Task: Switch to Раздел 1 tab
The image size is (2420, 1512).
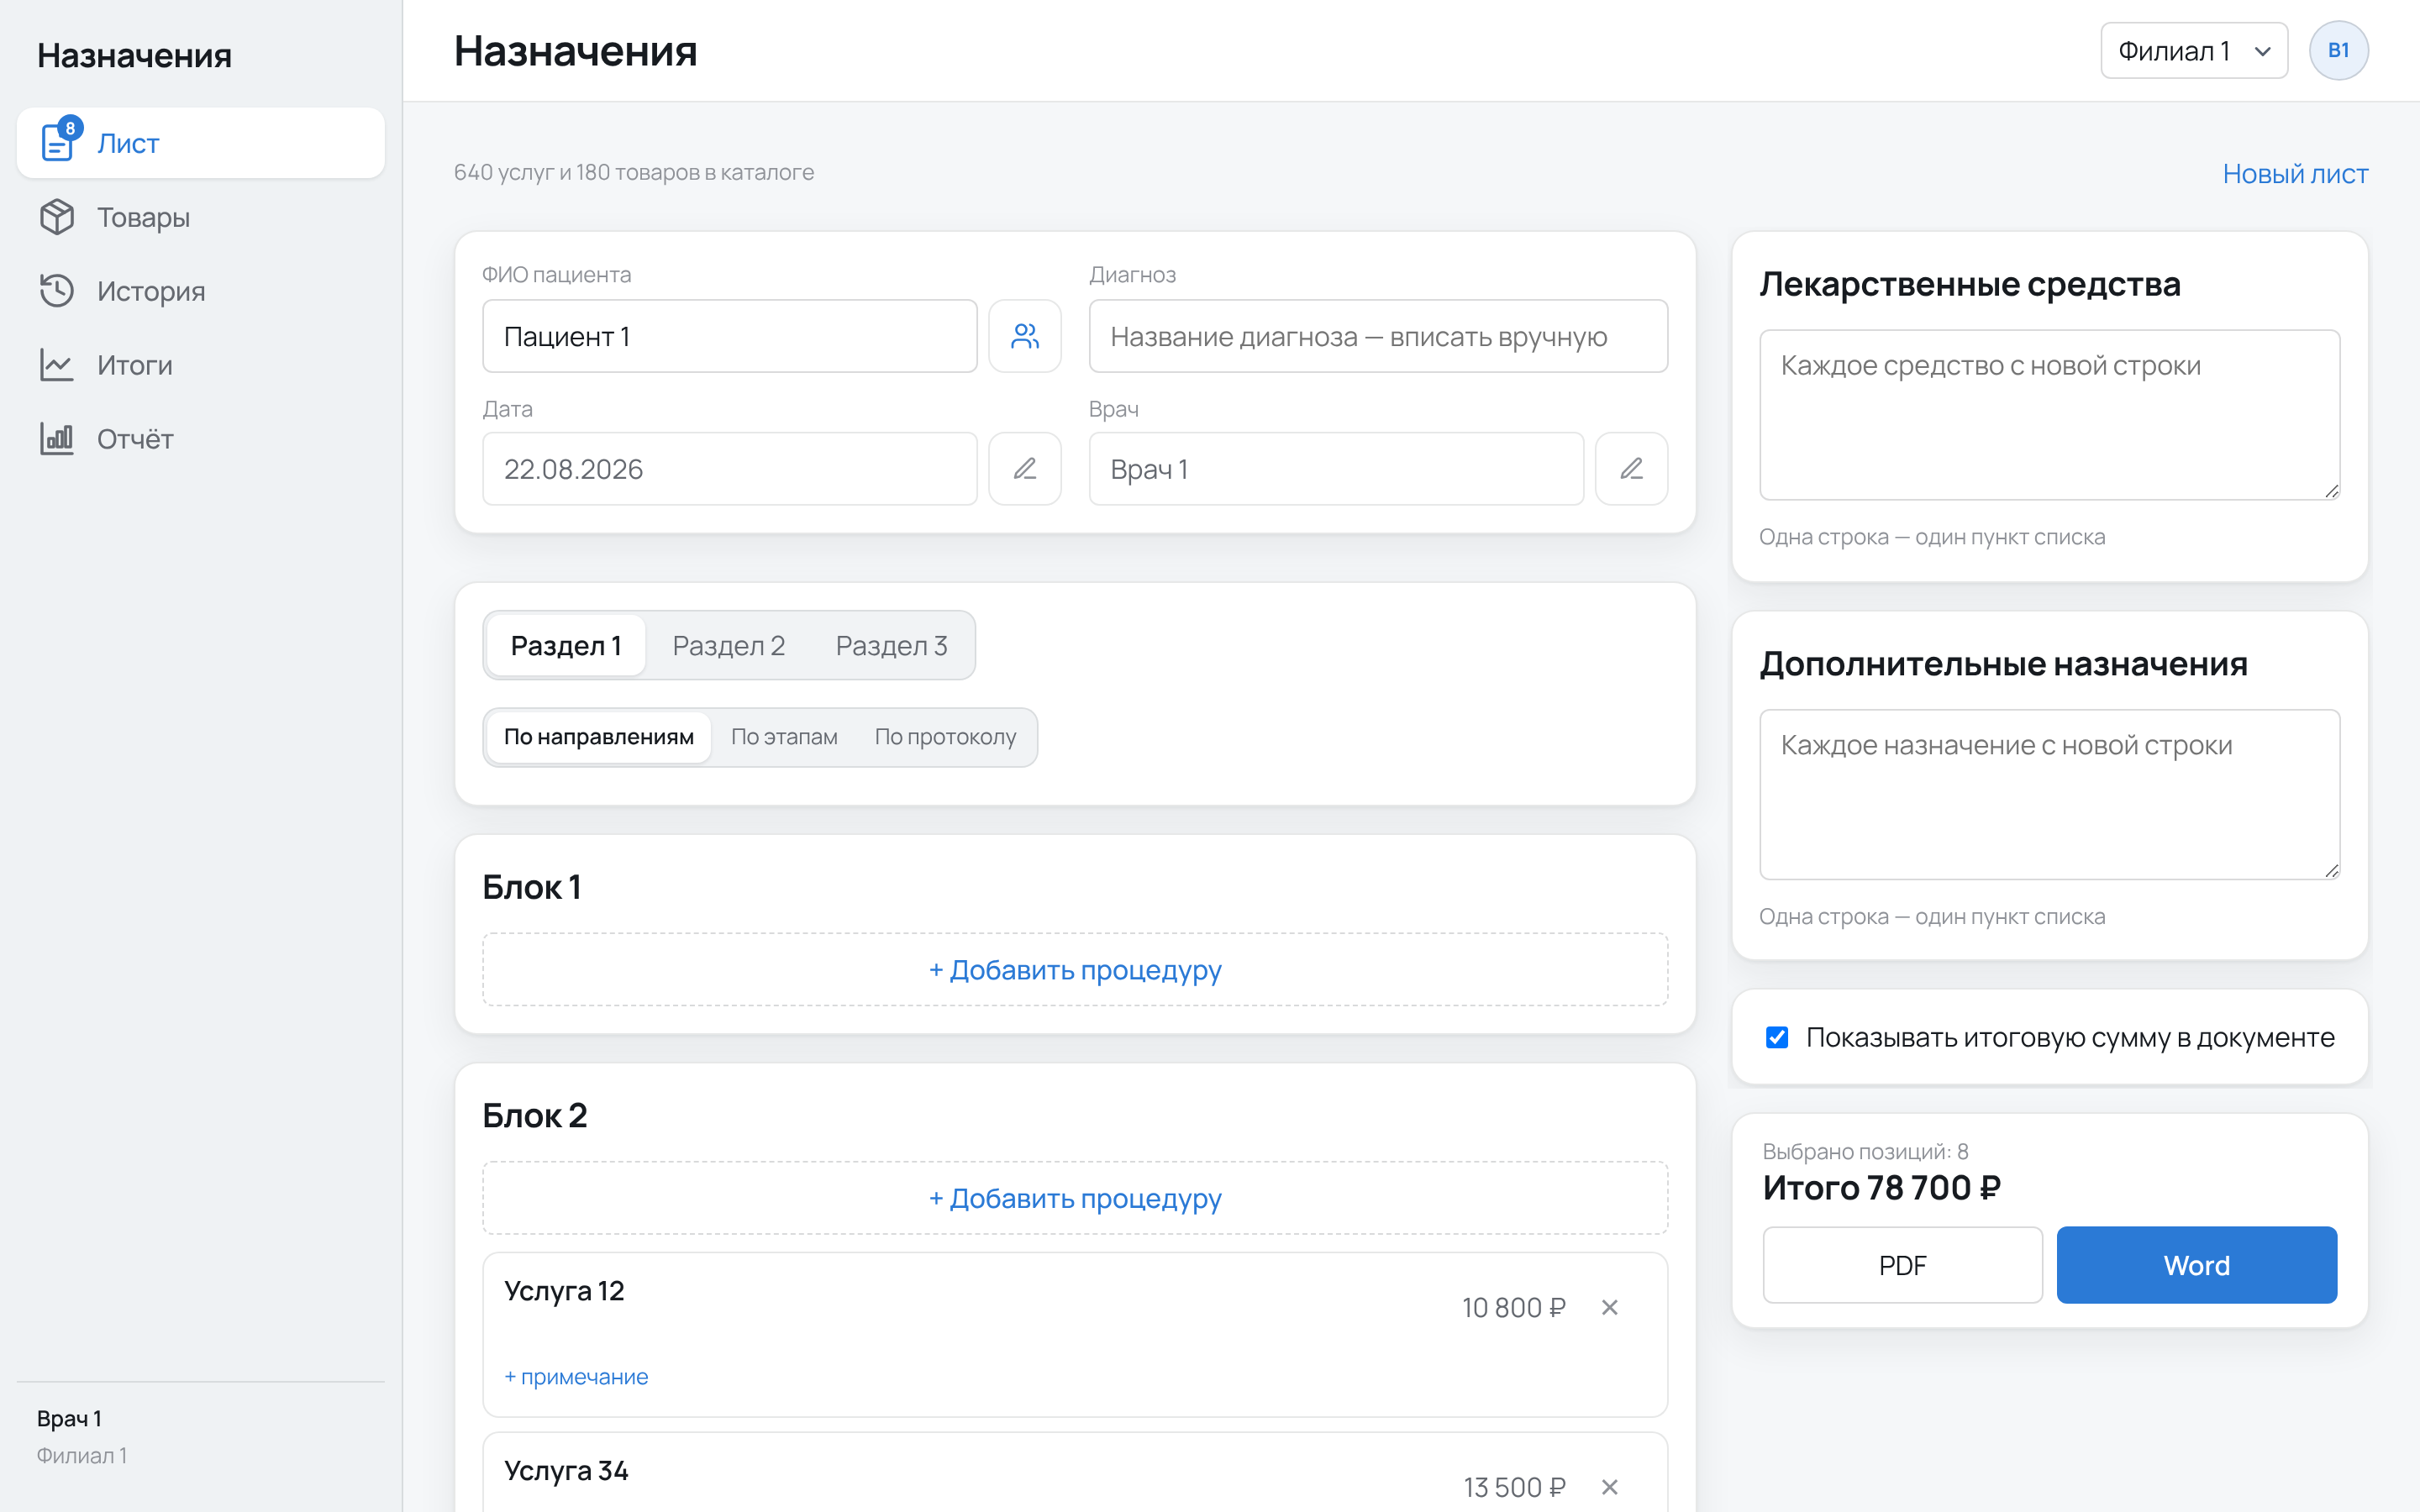Action: (566, 646)
